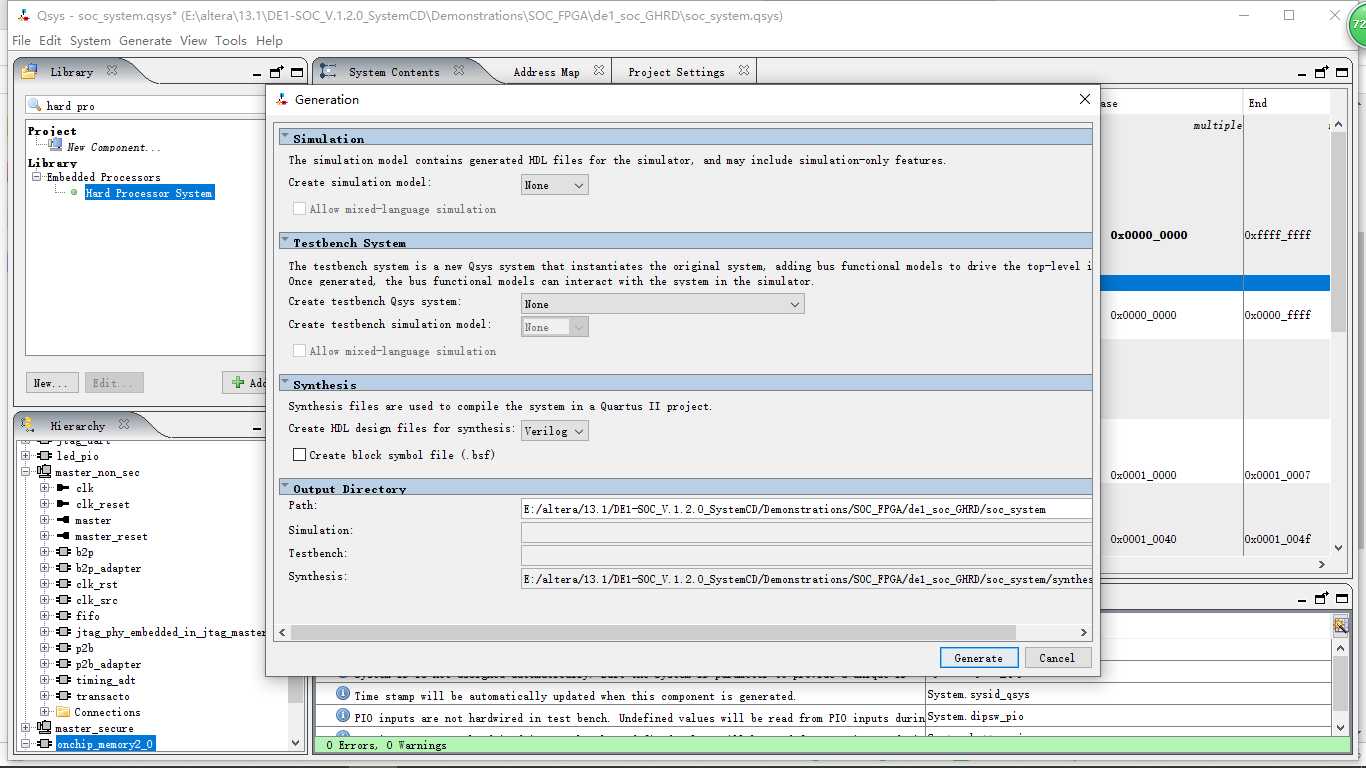
Task: Open the Create HDL design files dropdown
Action: (x=555, y=431)
